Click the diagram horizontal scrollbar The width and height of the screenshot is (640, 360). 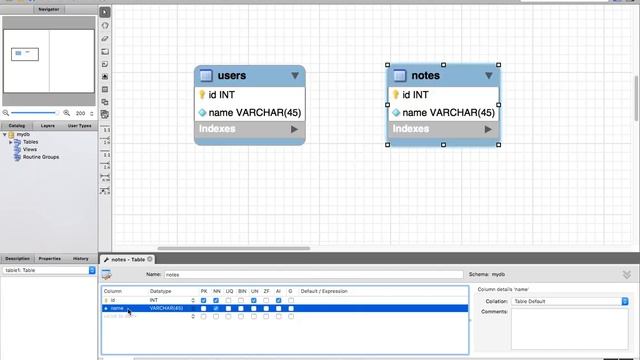(x=233, y=248)
